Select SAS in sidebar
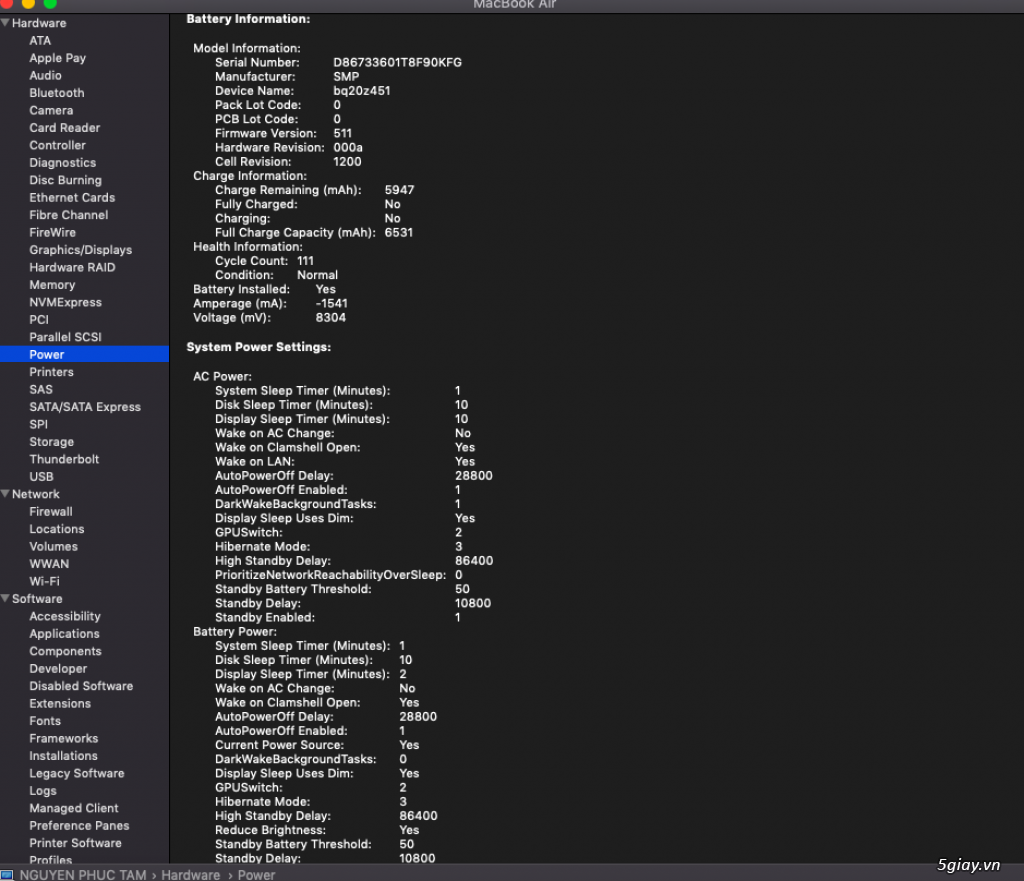Screen dimensions: 1024x881 40,389
